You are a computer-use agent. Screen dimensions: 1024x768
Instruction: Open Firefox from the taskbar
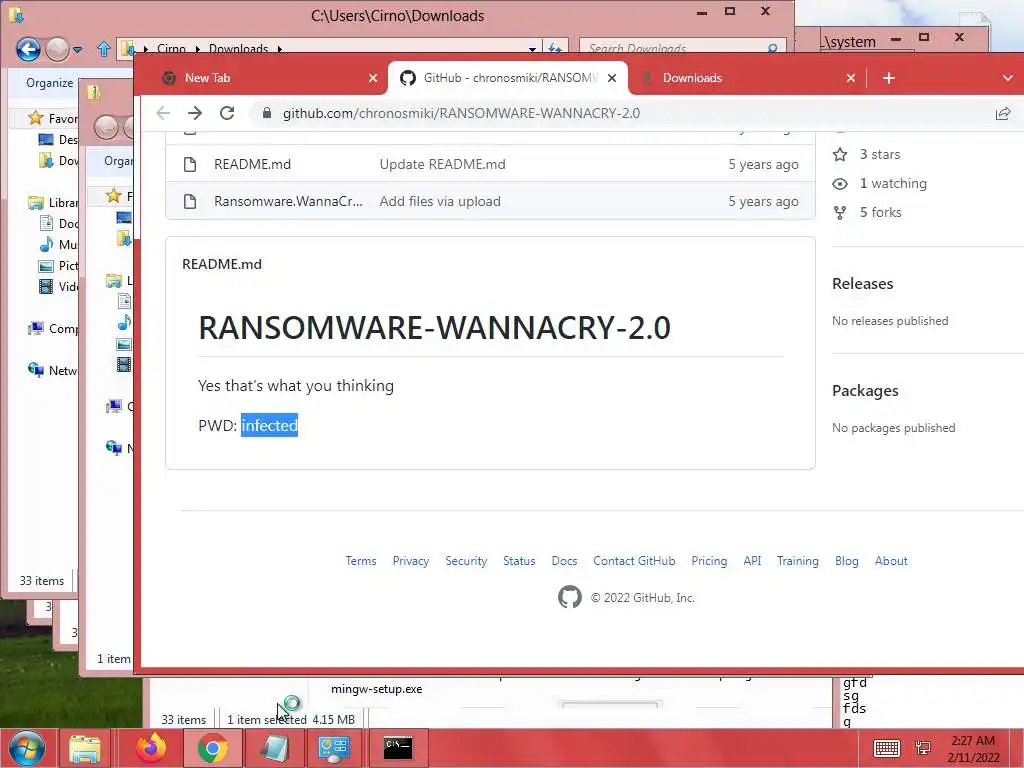point(150,748)
